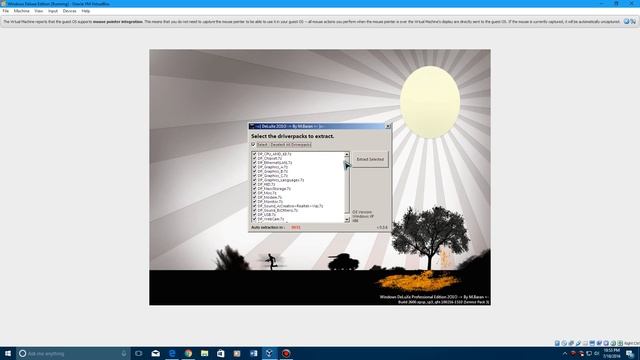Uncheck the DP_HID.7z checkbox
Image resolution: width=640 pixels, height=360 pixels.
[254, 184]
